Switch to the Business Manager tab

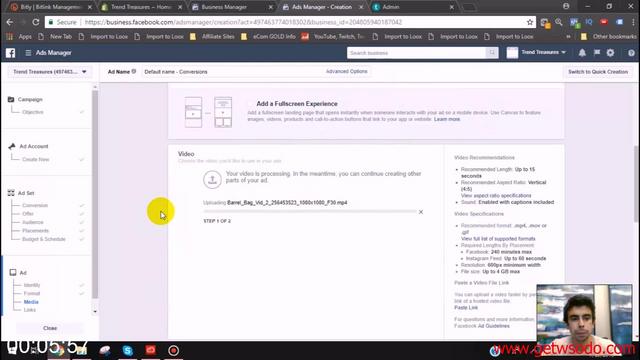(232, 7)
